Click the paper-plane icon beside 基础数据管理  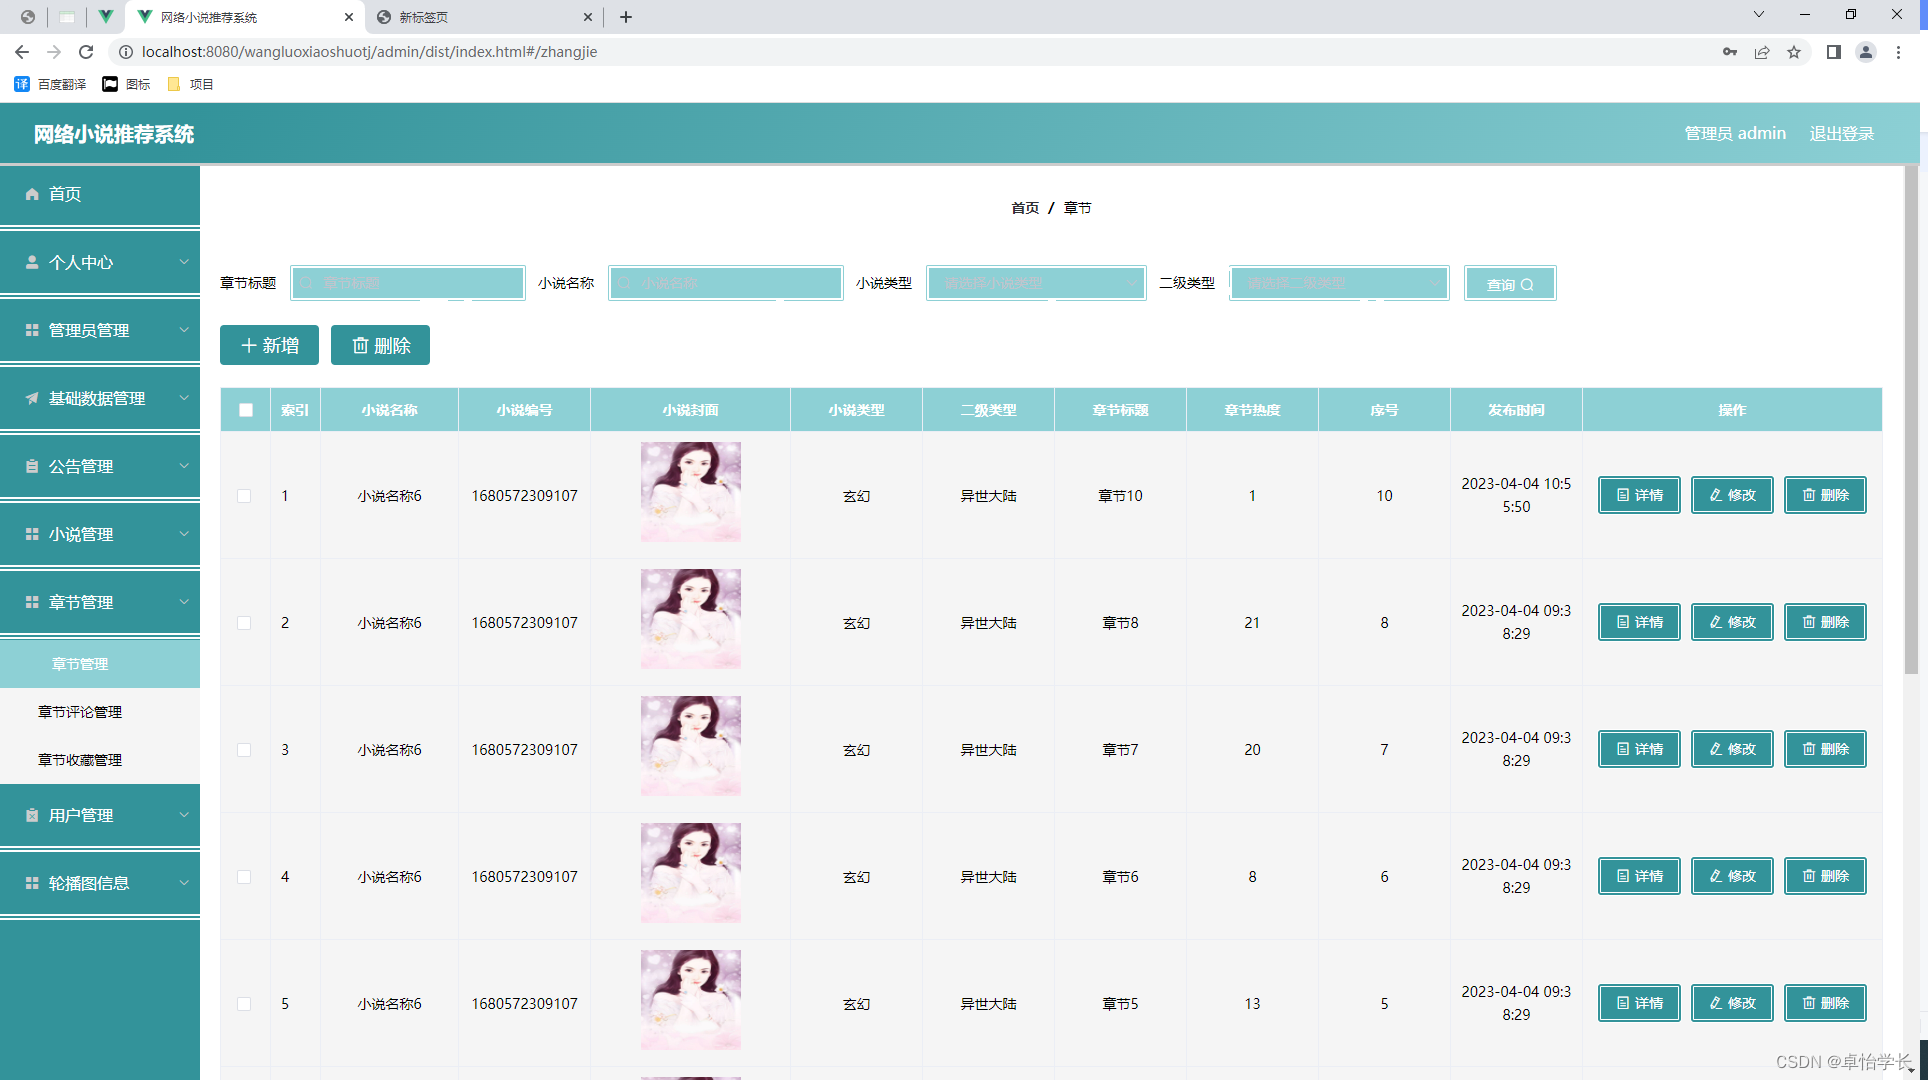[32, 398]
